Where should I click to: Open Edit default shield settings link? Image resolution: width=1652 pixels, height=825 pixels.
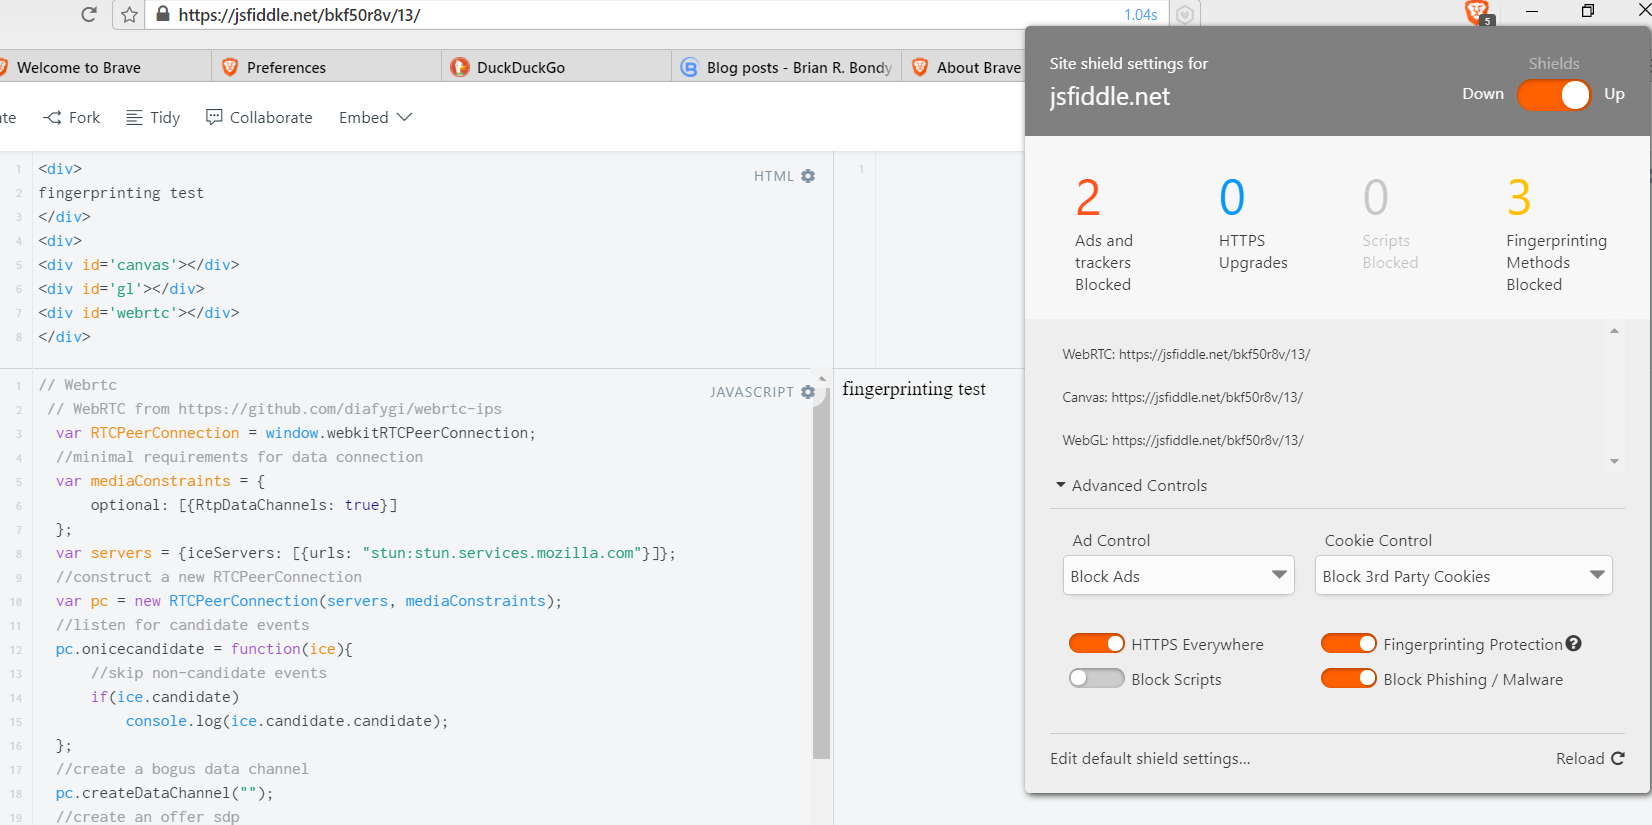point(1150,758)
